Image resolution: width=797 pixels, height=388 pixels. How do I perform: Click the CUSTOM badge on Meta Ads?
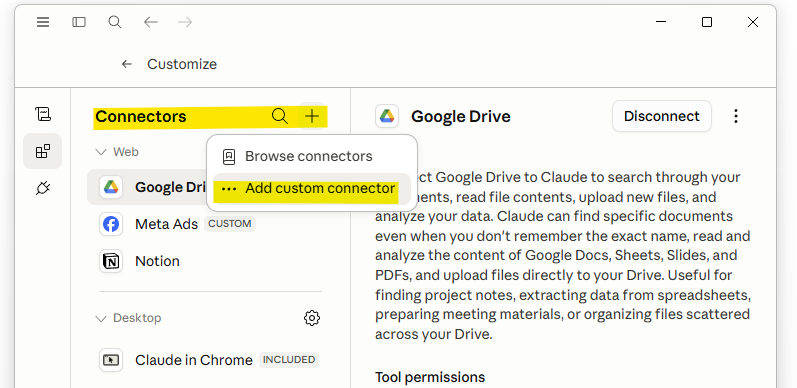[x=230, y=224]
